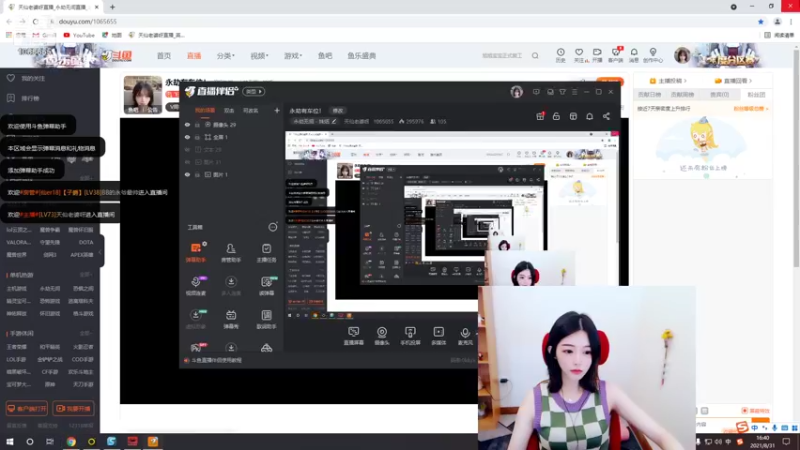This screenshot has width=800, height=450.
Task: Click the streamer avatar thumbnail on room page
Action: tap(143, 94)
